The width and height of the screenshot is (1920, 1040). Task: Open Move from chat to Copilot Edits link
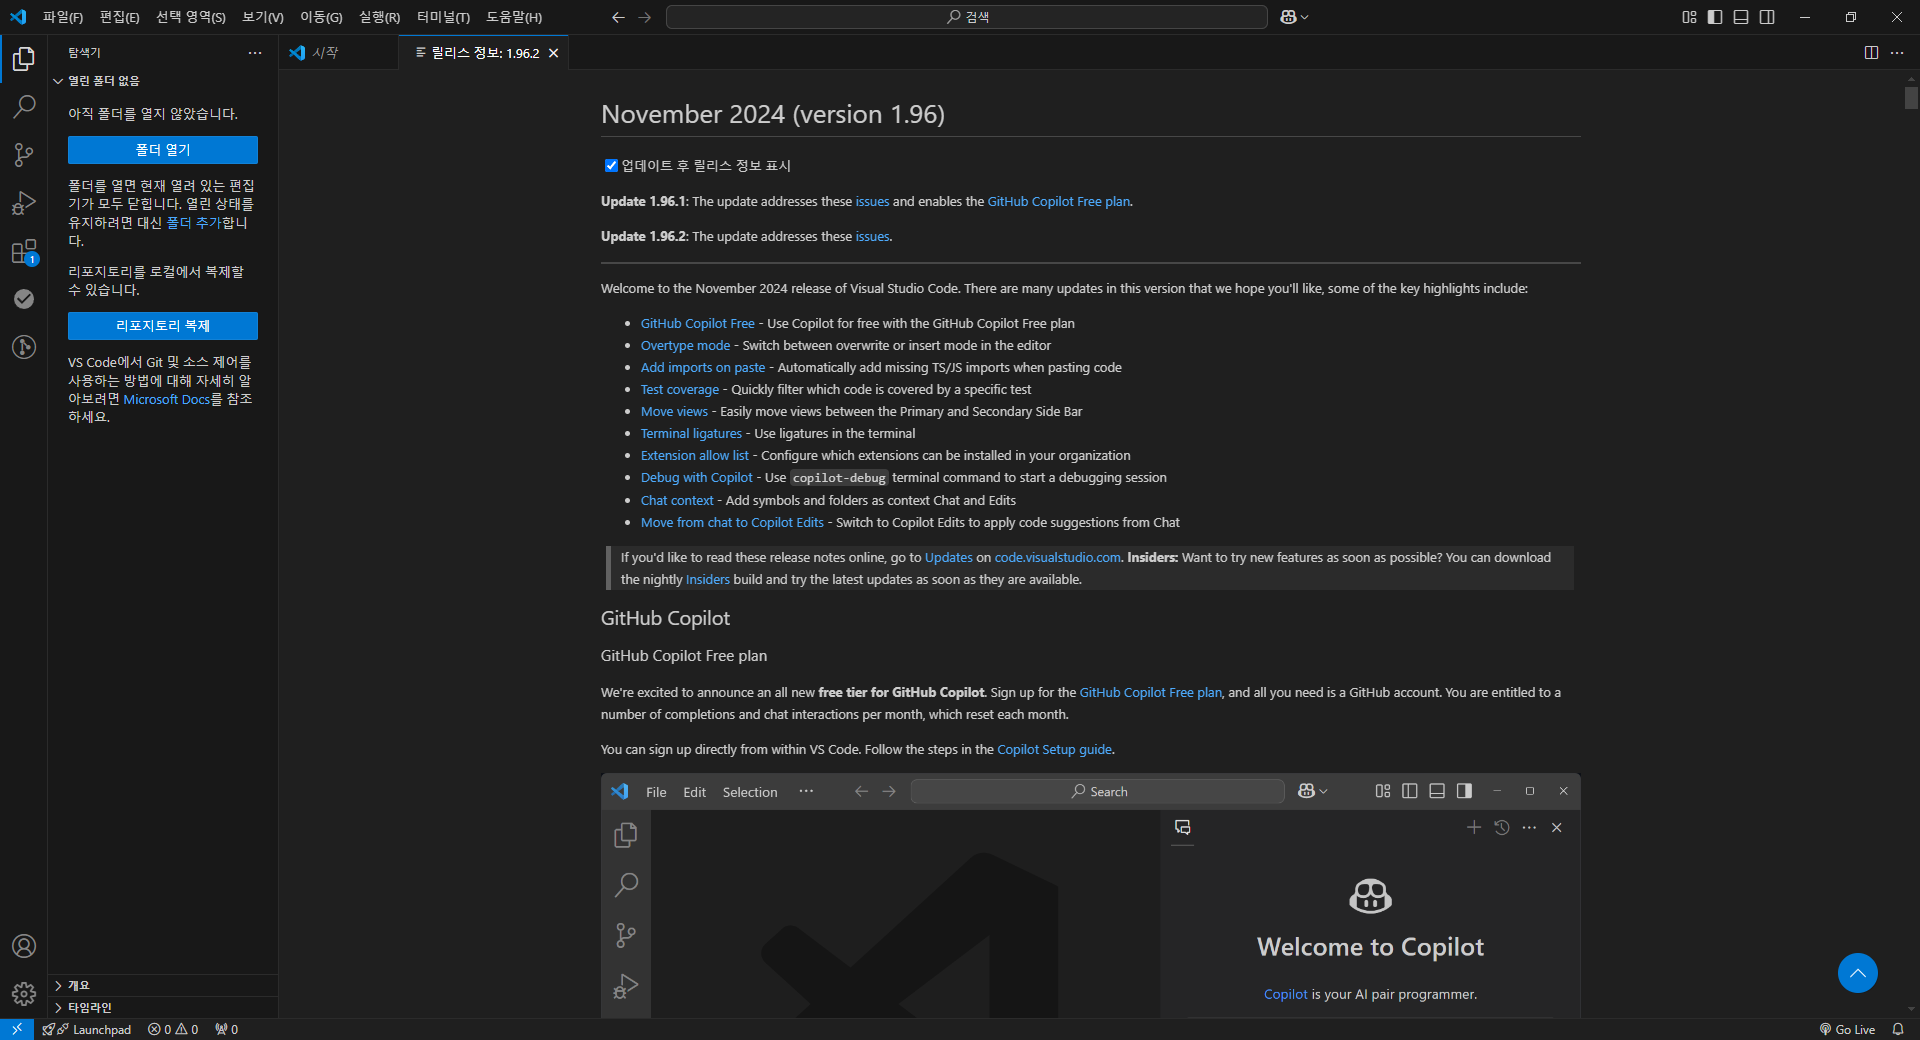click(732, 523)
